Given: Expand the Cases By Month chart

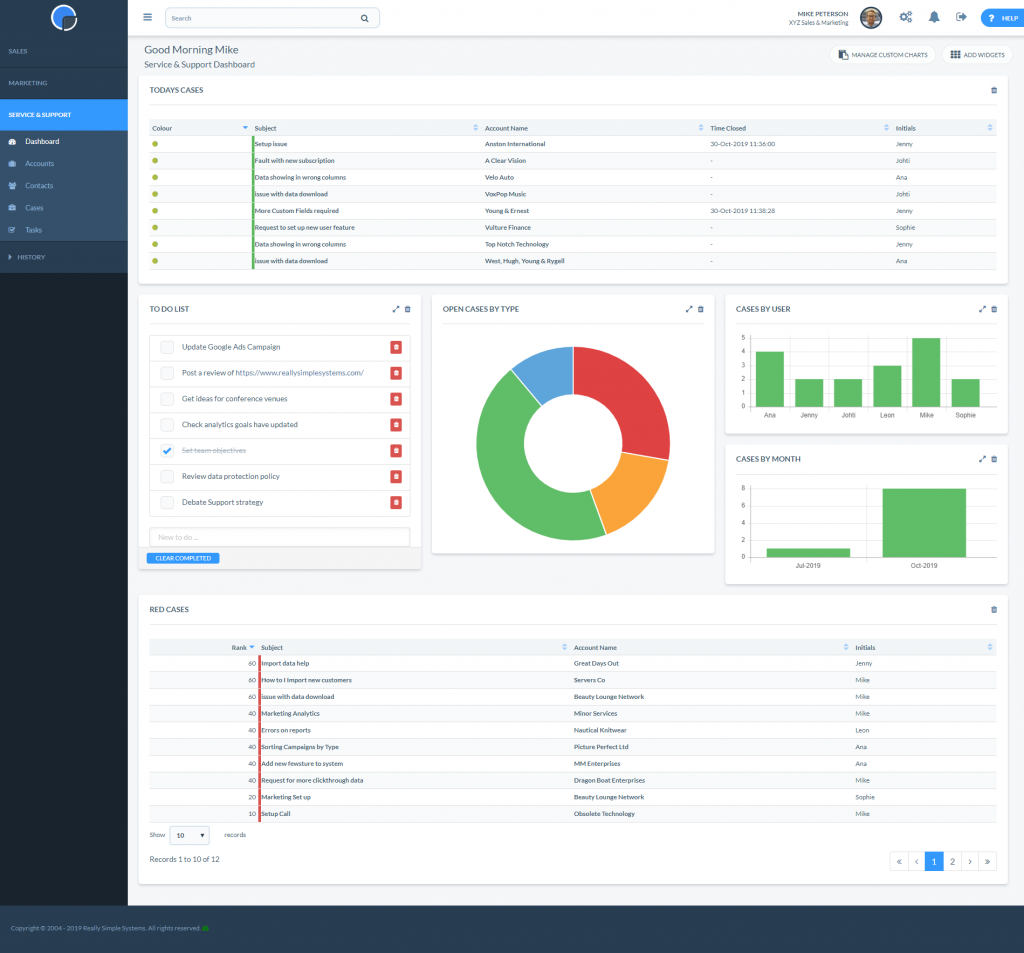Looking at the screenshot, I should pyautogui.click(x=982, y=459).
